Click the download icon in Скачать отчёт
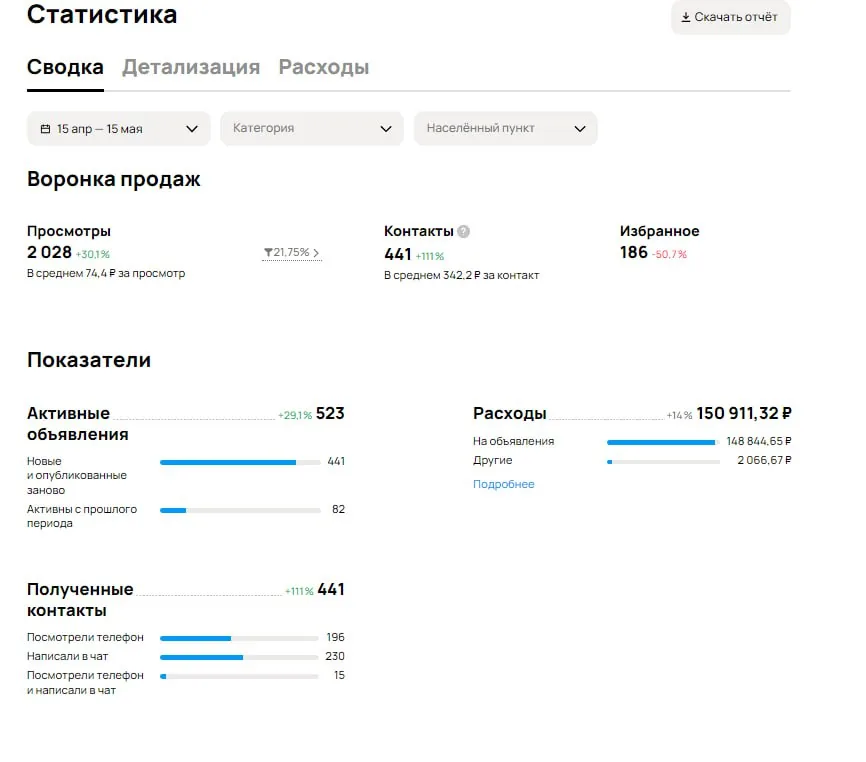This screenshot has height=762, width=866. coord(685,17)
